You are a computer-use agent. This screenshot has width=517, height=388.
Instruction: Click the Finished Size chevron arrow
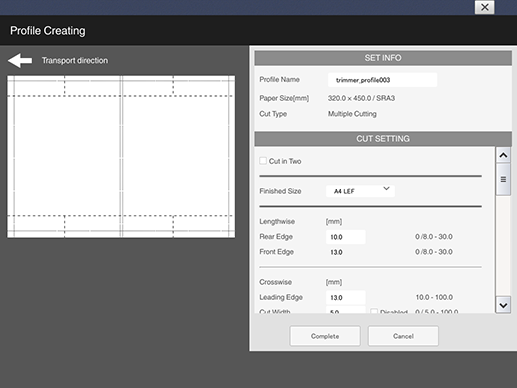(x=386, y=189)
